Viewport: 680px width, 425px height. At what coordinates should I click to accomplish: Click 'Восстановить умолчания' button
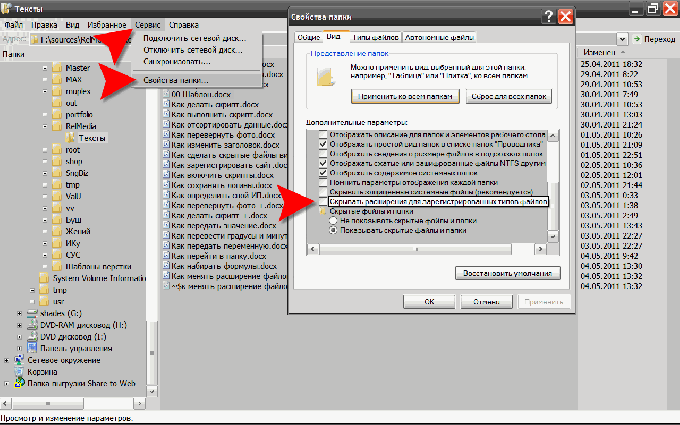510,273
